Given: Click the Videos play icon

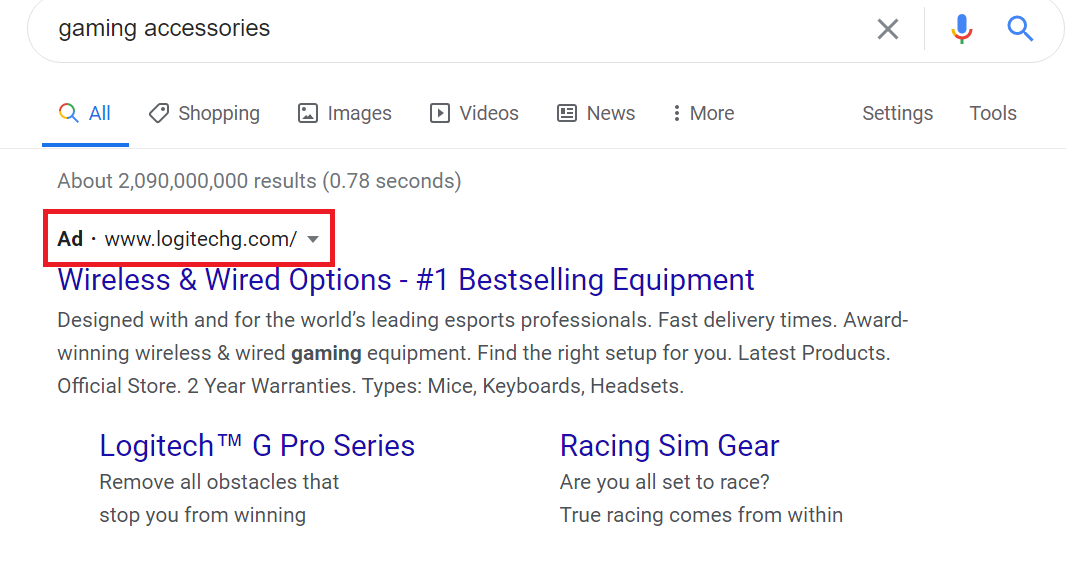Looking at the screenshot, I should pos(440,113).
